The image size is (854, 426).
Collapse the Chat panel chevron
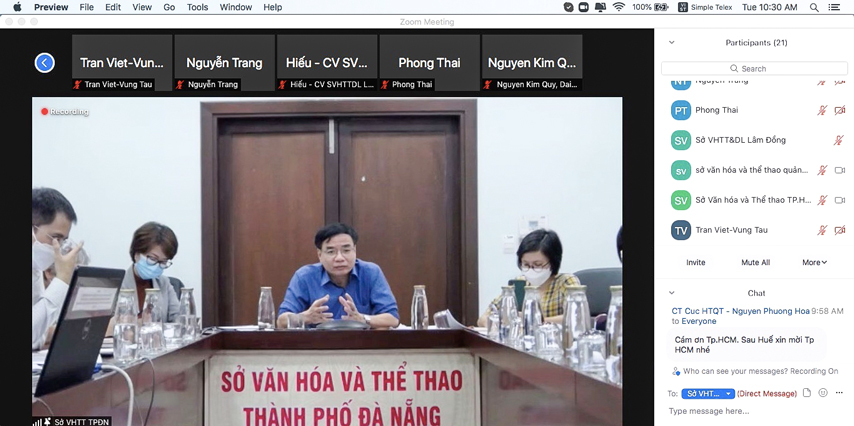(672, 293)
